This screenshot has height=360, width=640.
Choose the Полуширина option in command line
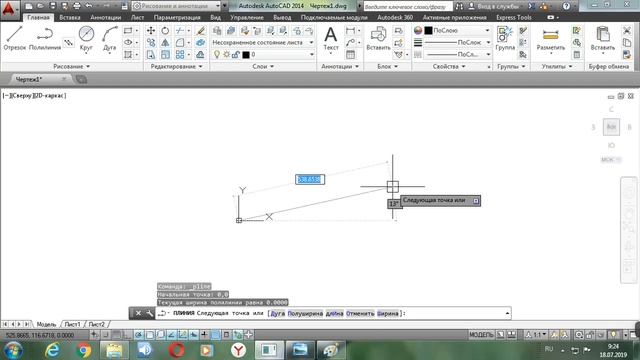305,313
